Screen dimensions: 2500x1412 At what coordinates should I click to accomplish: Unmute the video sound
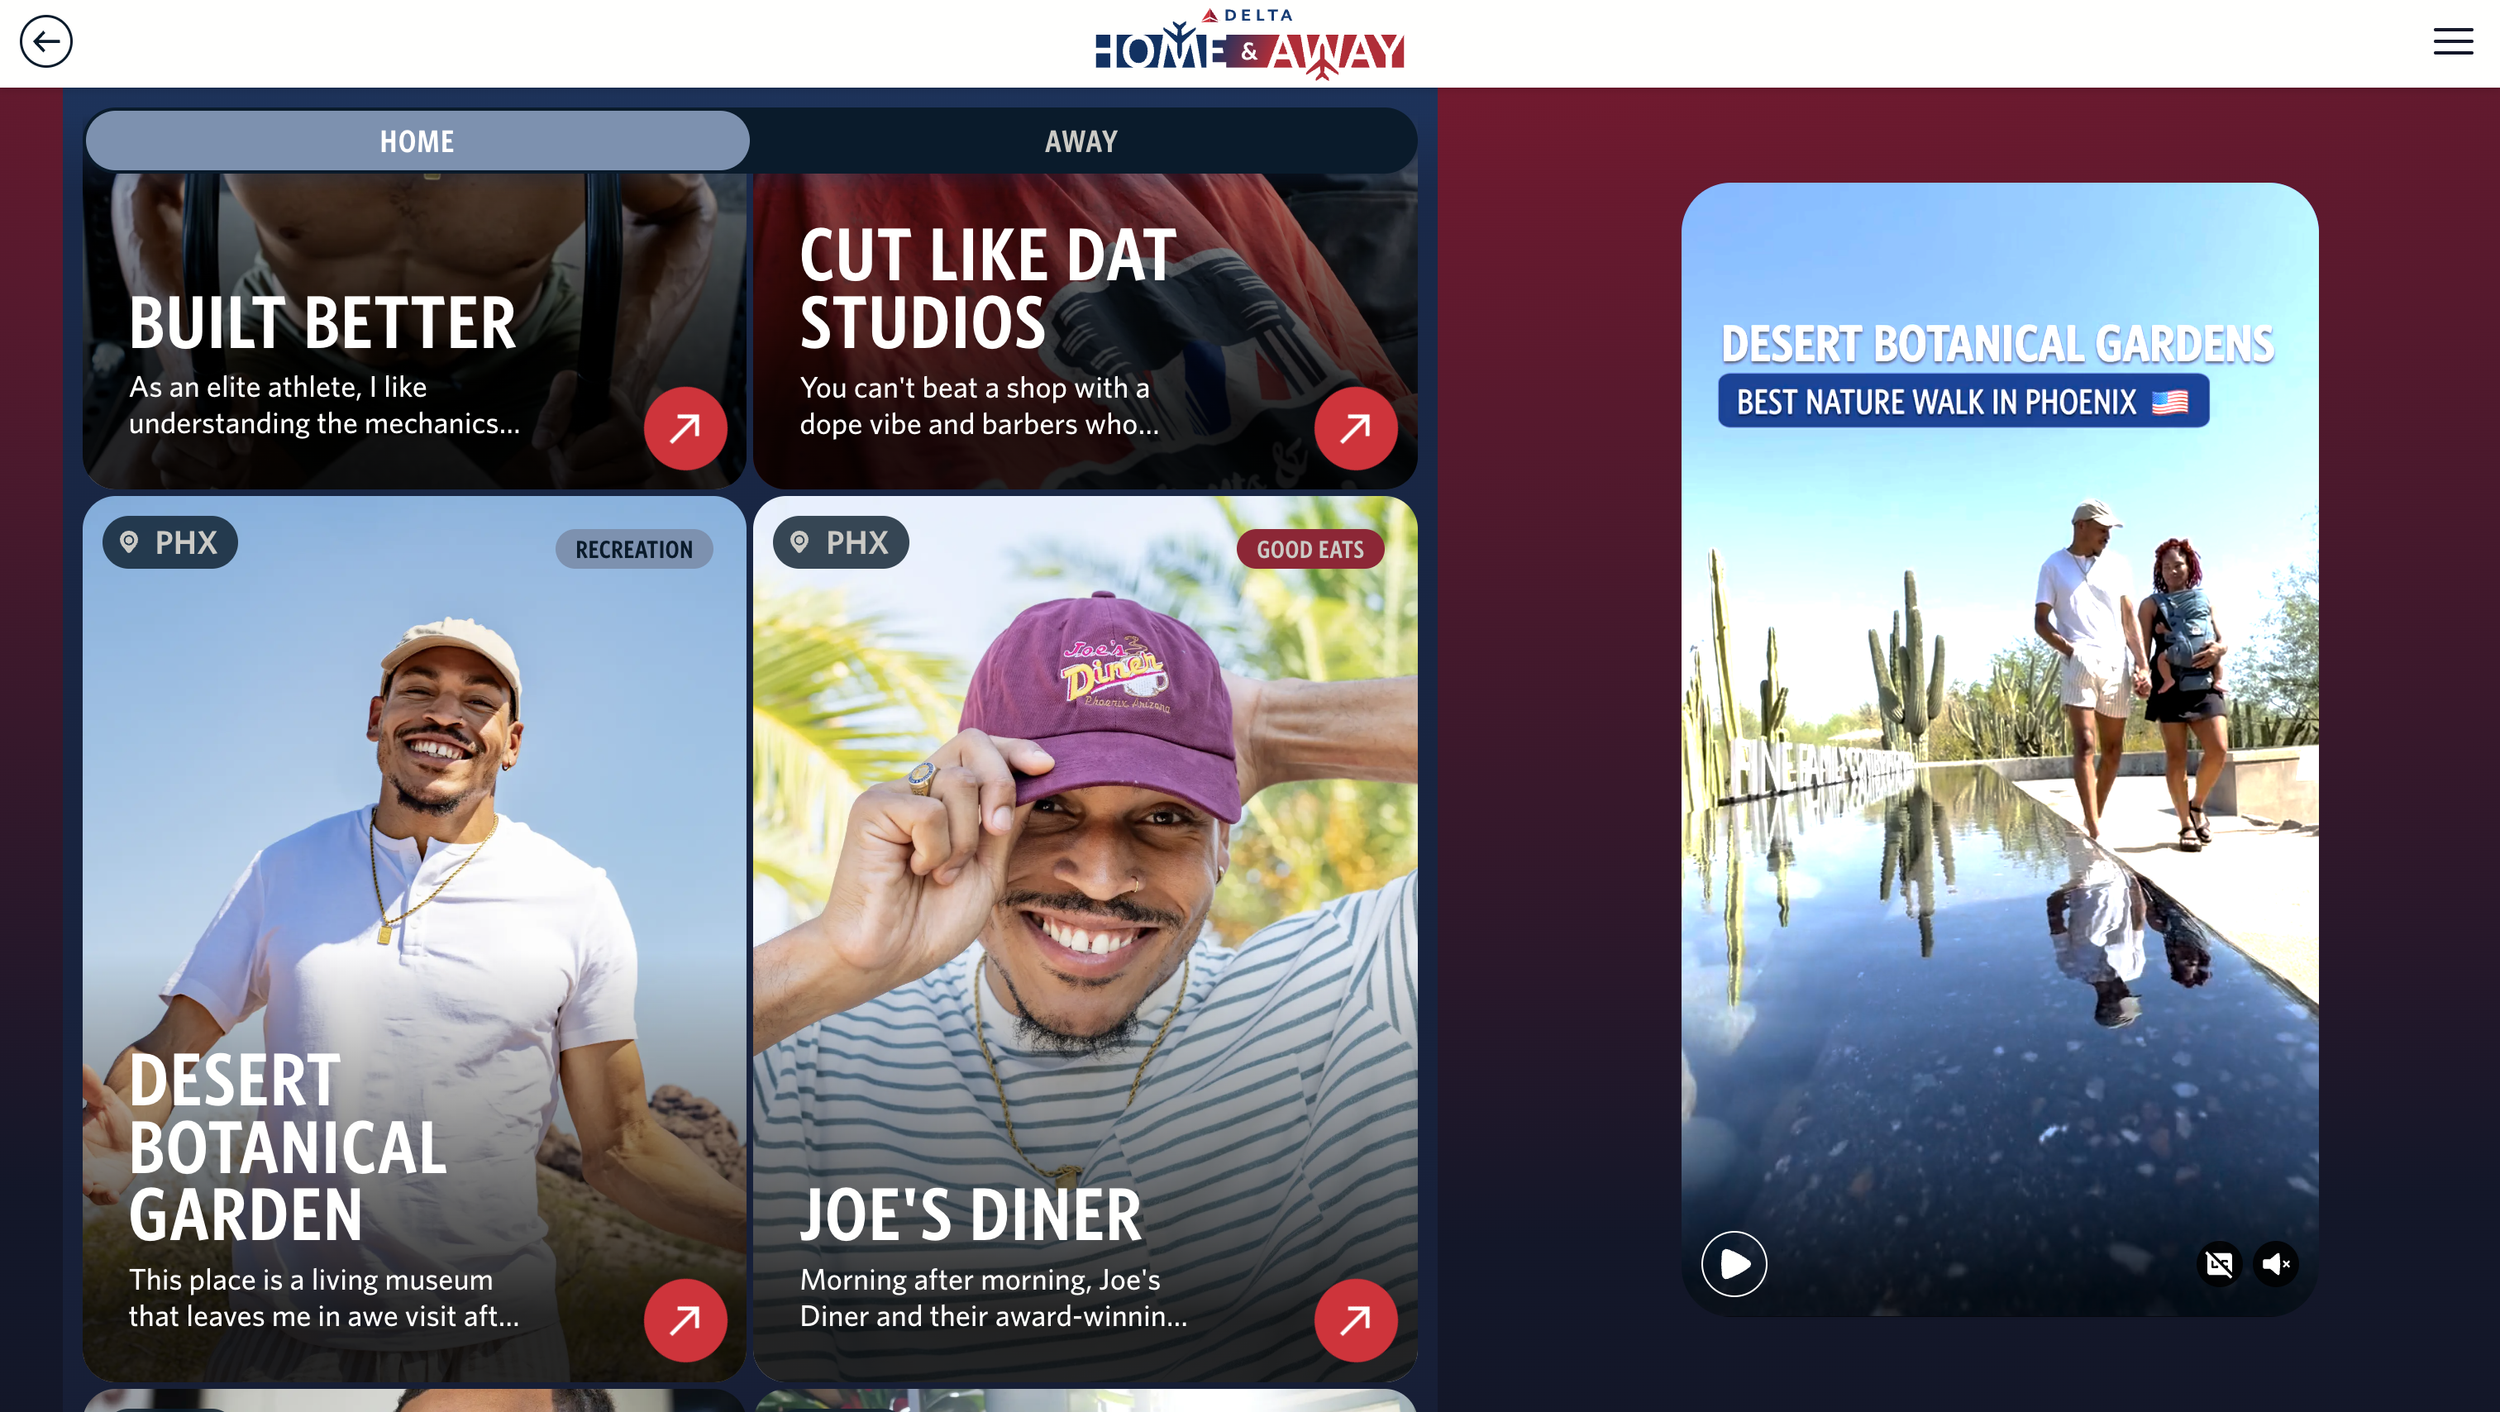2276,1264
